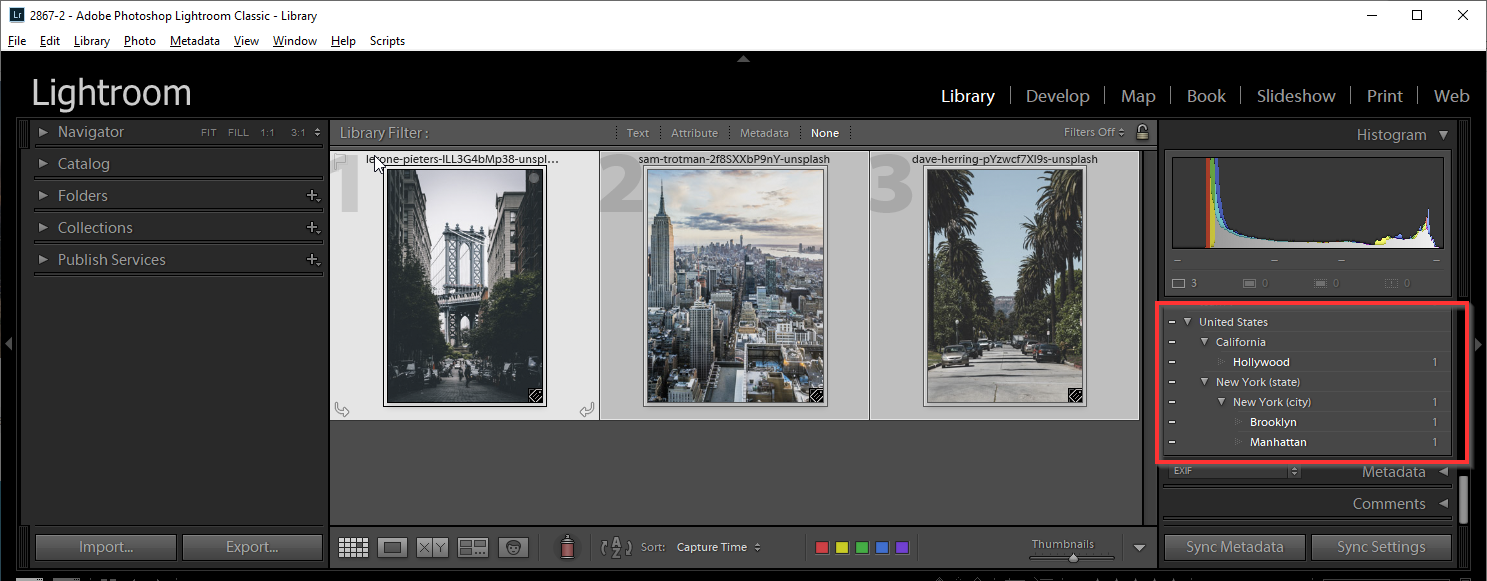1487x581 pixels.
Task: Apply the red color label swatch
Action: 822,547
